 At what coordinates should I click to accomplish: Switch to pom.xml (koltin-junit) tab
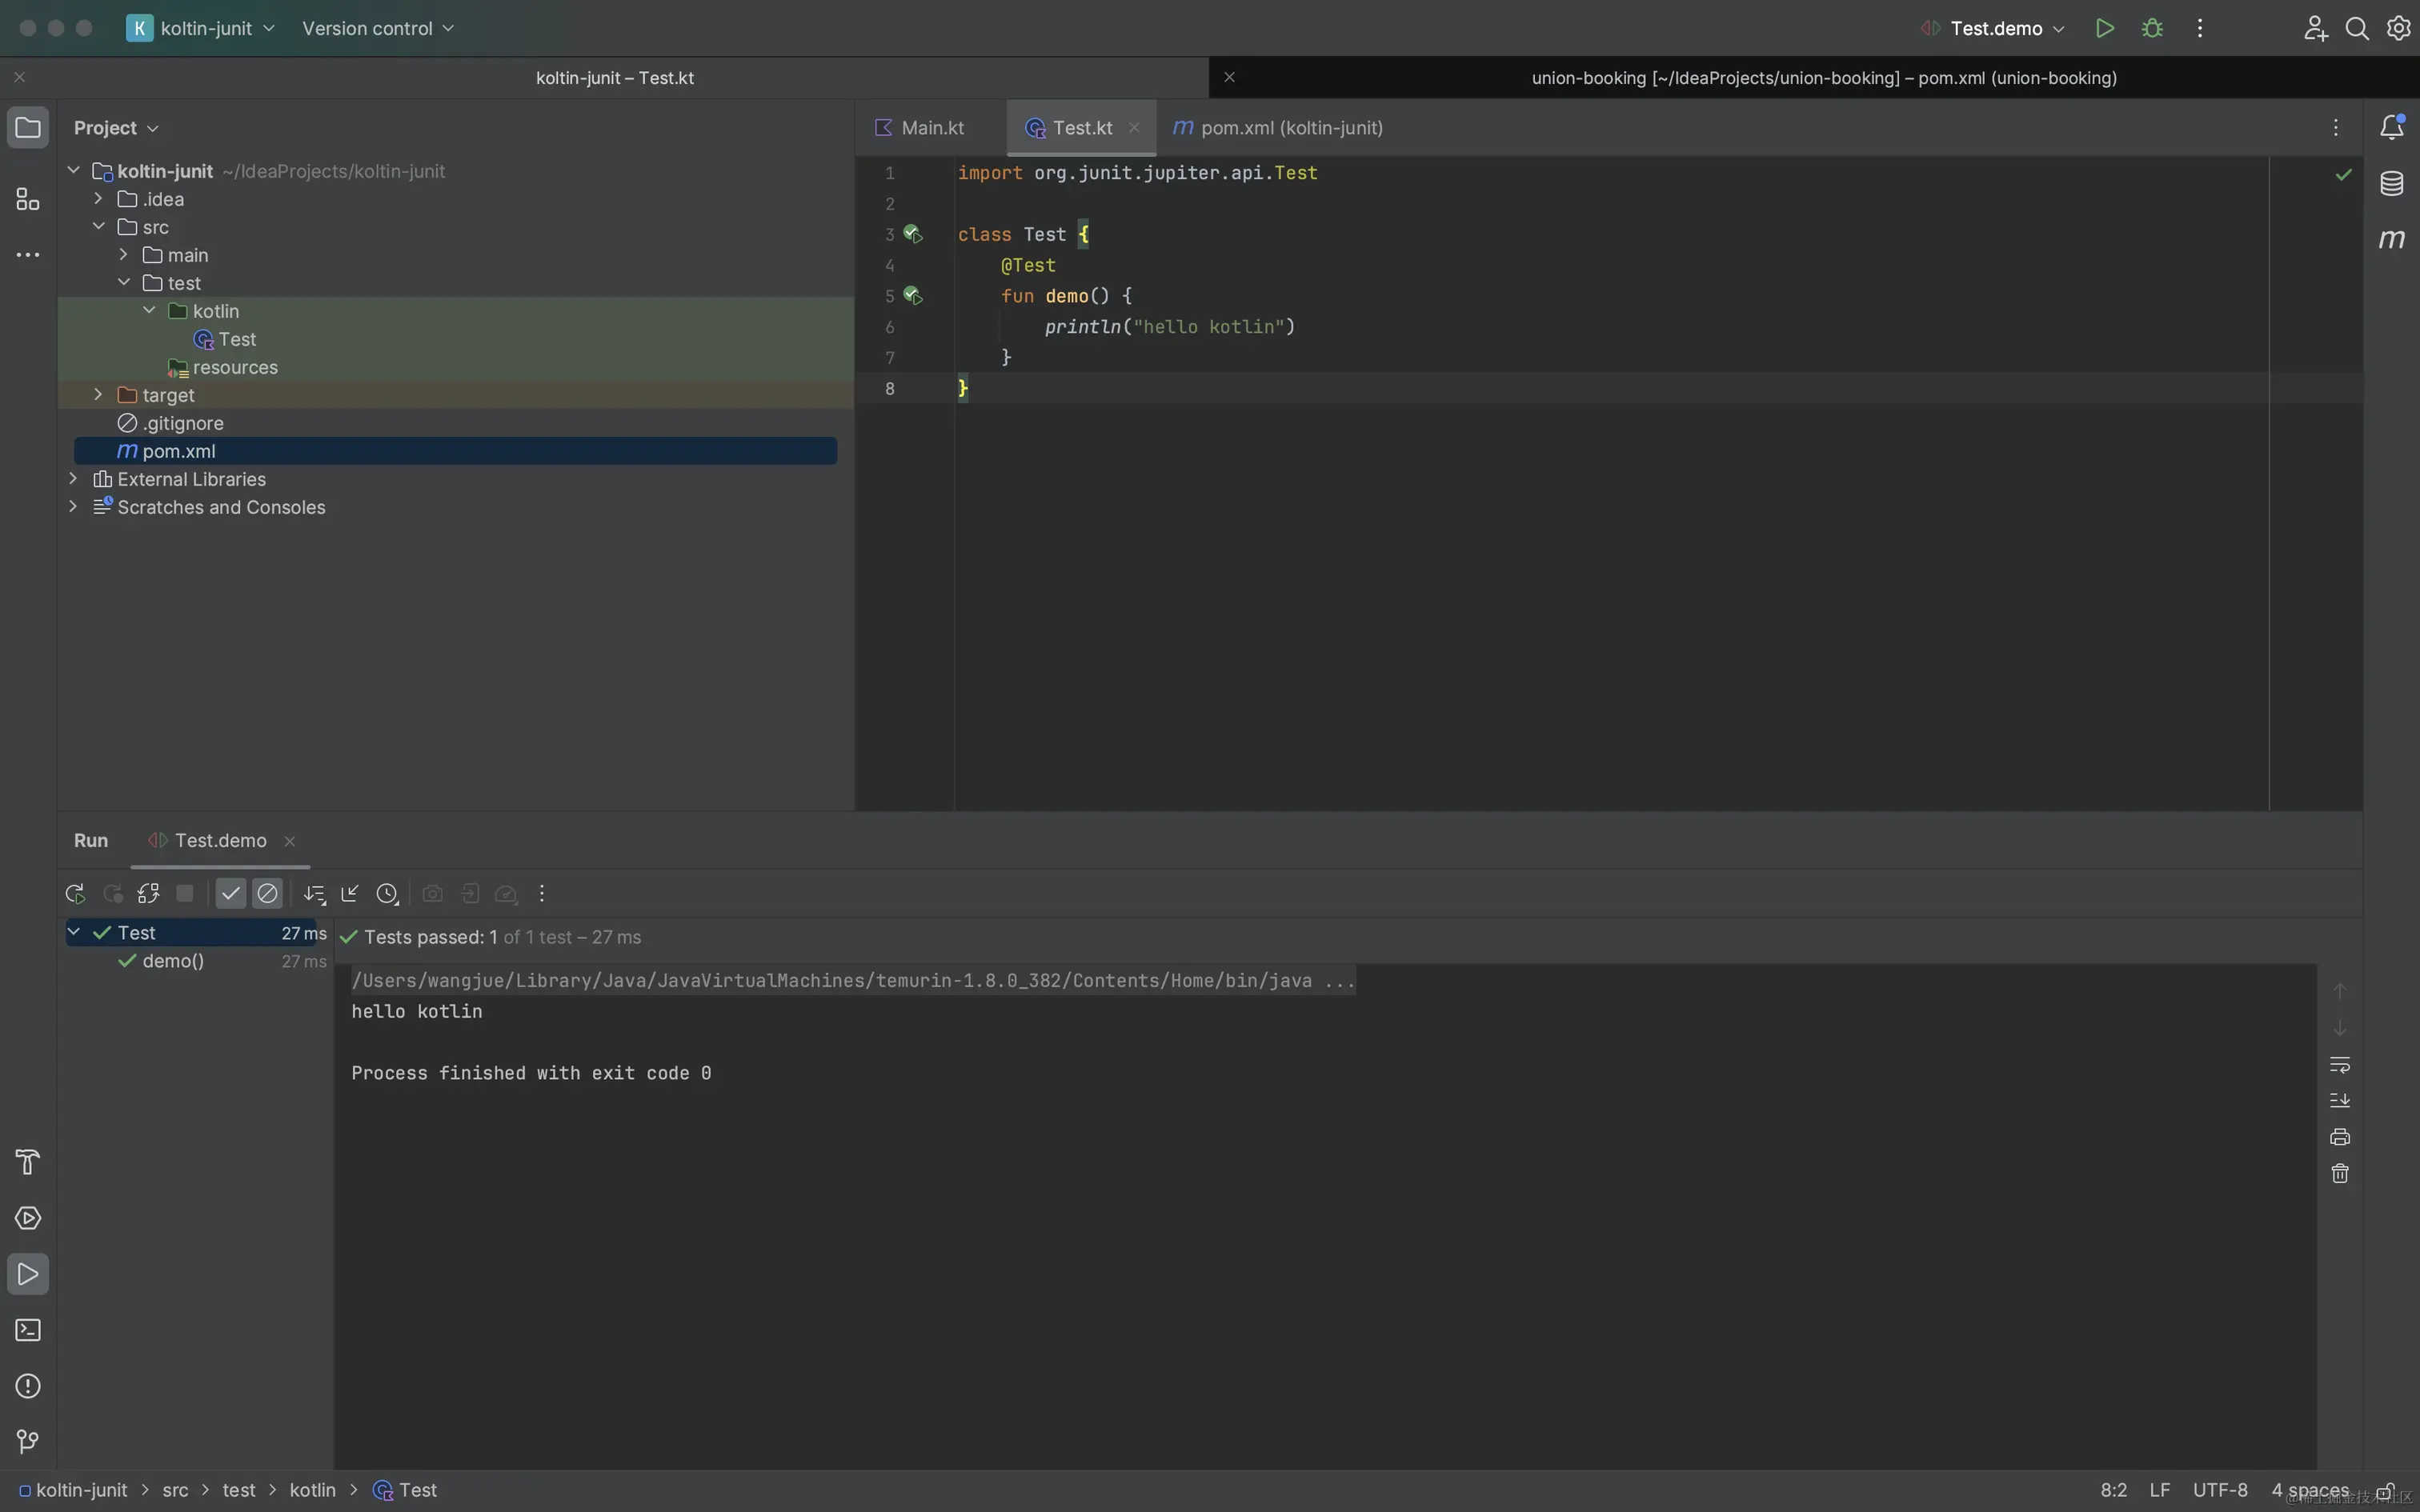tap(1279, 128)
